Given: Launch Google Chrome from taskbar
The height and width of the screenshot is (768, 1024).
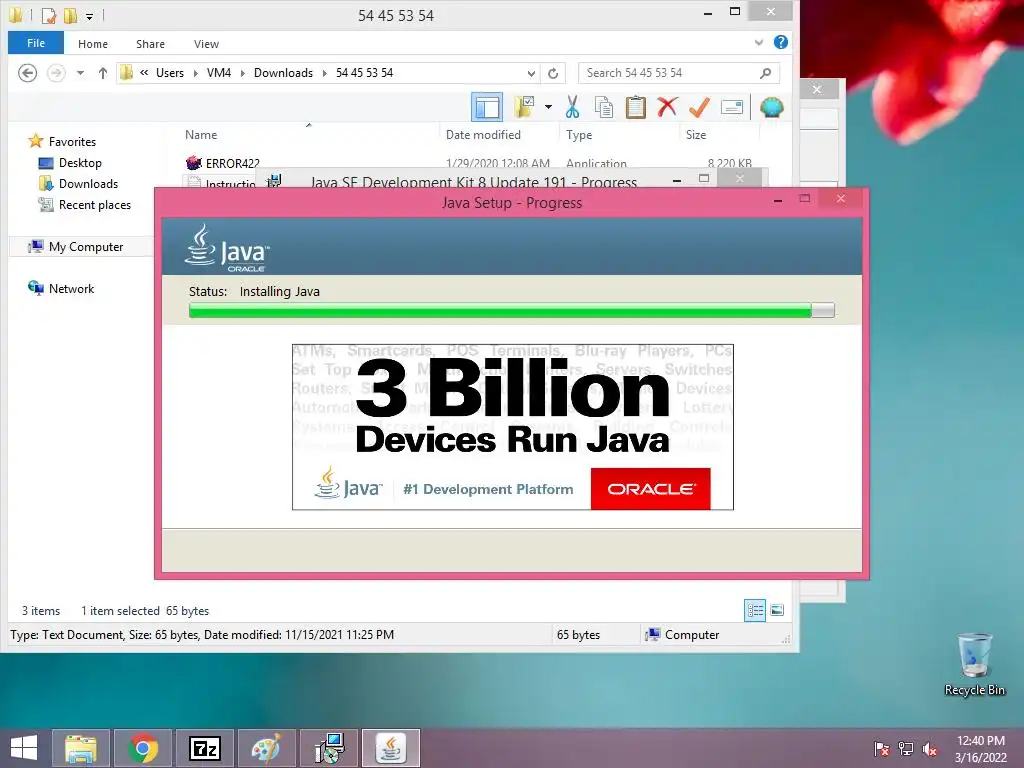Looking at the screenshot, I should (x=142, y=748).
